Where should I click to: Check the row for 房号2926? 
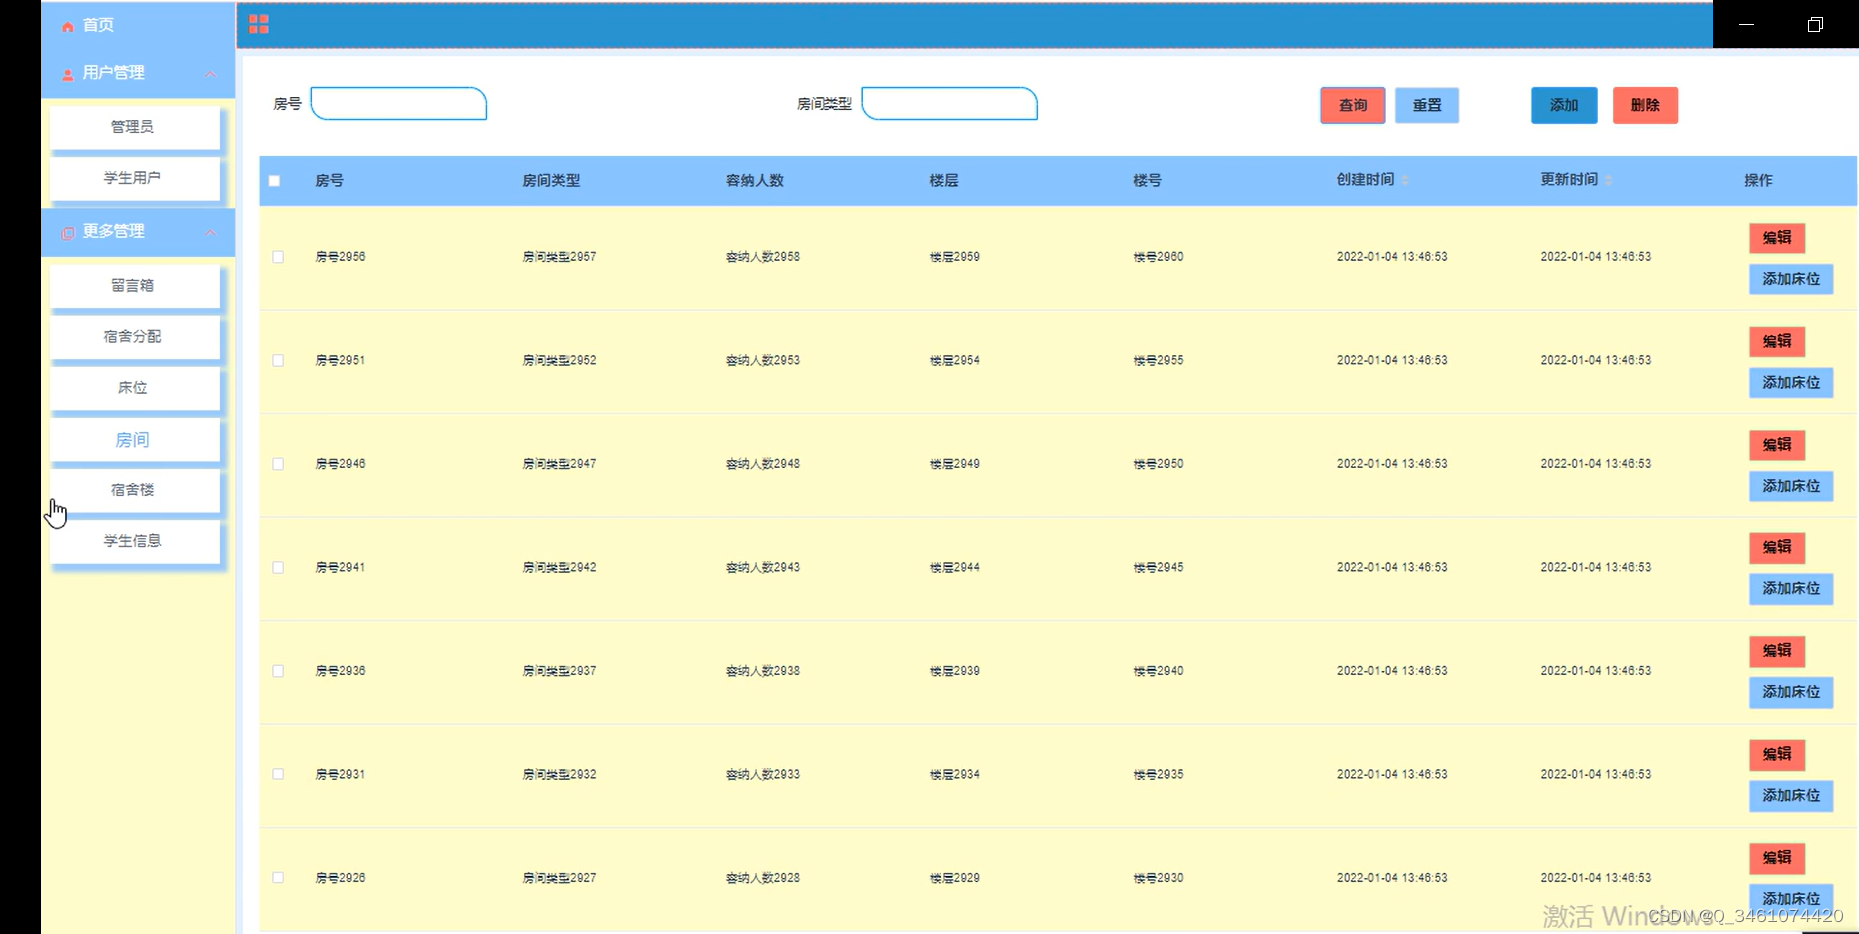[x=278, y=878]
